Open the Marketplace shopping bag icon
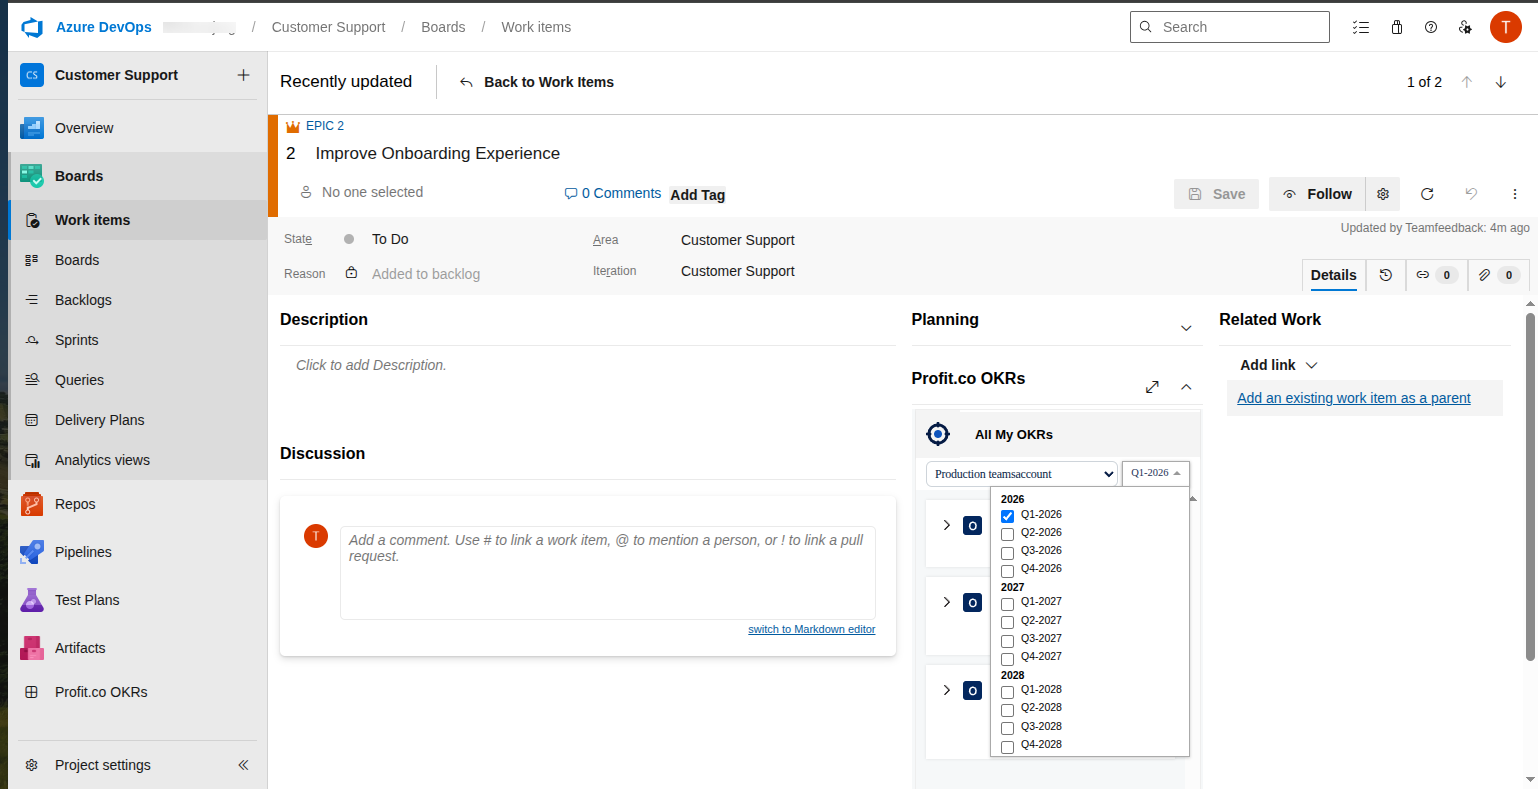 coord(1397,27)
